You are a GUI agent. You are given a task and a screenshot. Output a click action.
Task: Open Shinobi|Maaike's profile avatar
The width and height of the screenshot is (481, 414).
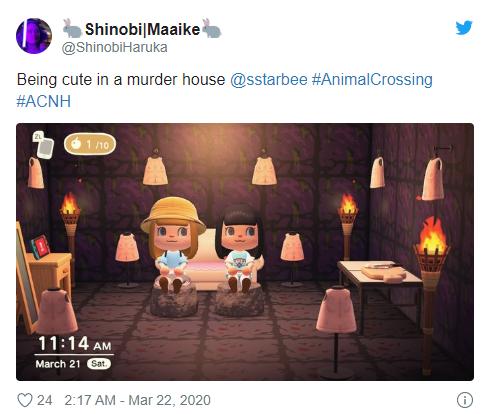[x=34, y=36]
